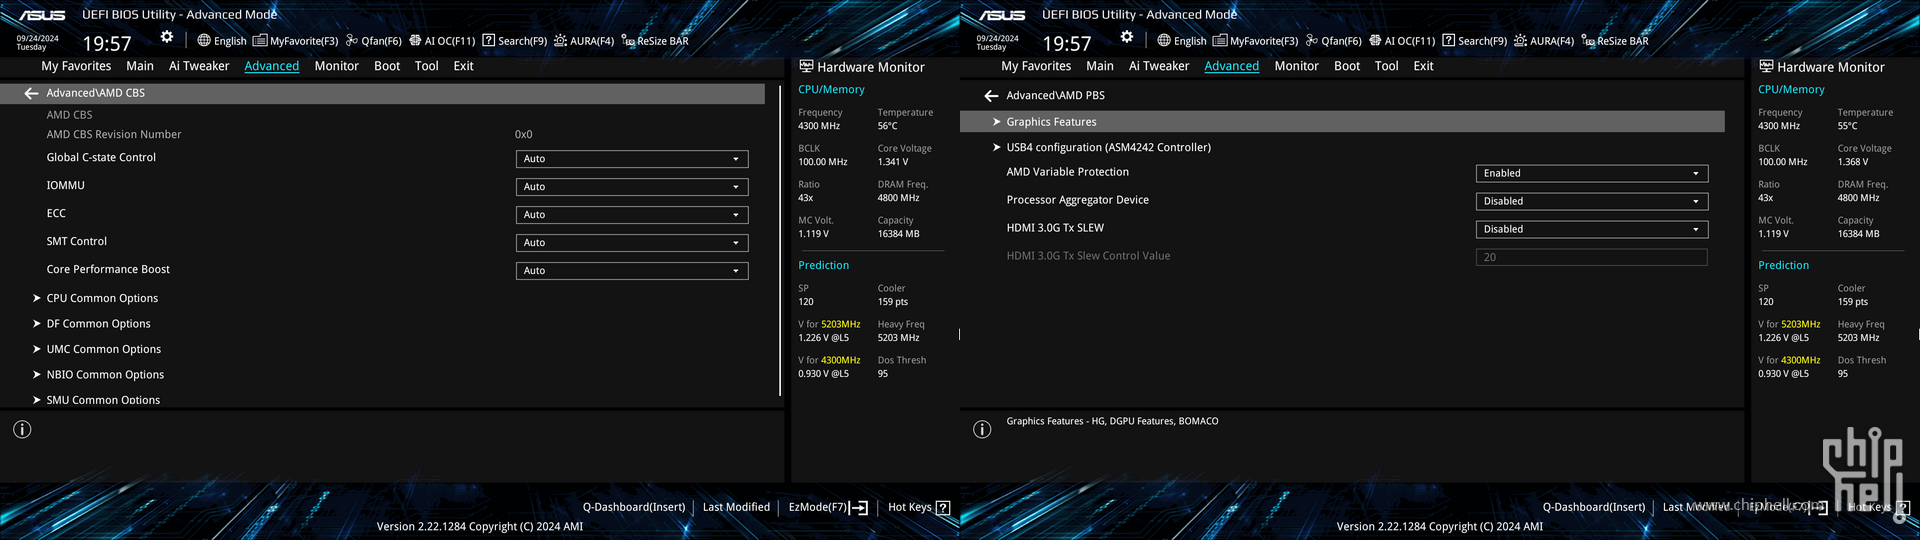Open Tool tab in right screen
The image size is (1920, 540).
coord(1386,66)
